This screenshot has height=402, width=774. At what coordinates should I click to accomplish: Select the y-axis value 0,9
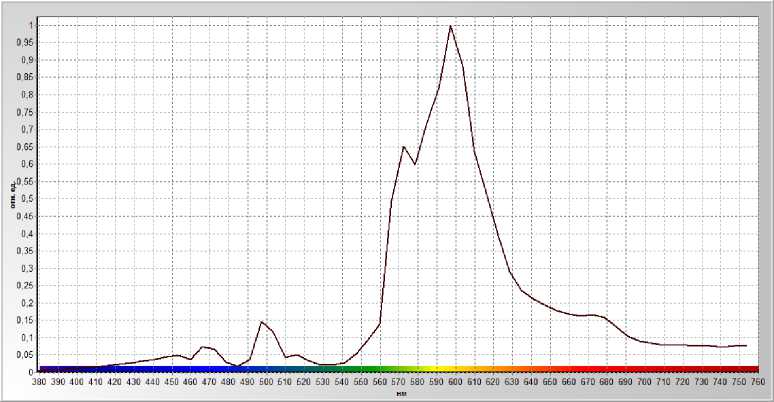coord(28,60)
